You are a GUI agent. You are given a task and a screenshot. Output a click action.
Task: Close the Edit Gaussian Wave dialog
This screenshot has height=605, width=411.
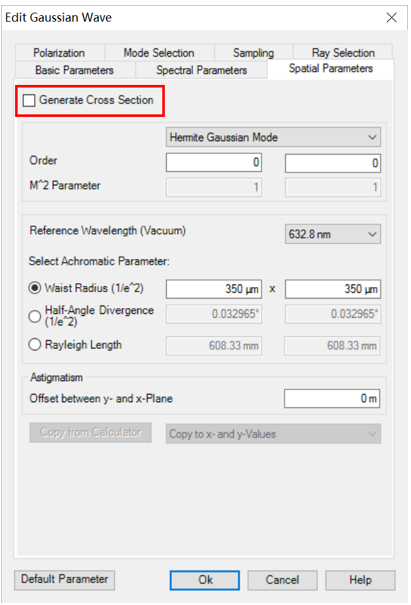[392, 17]
